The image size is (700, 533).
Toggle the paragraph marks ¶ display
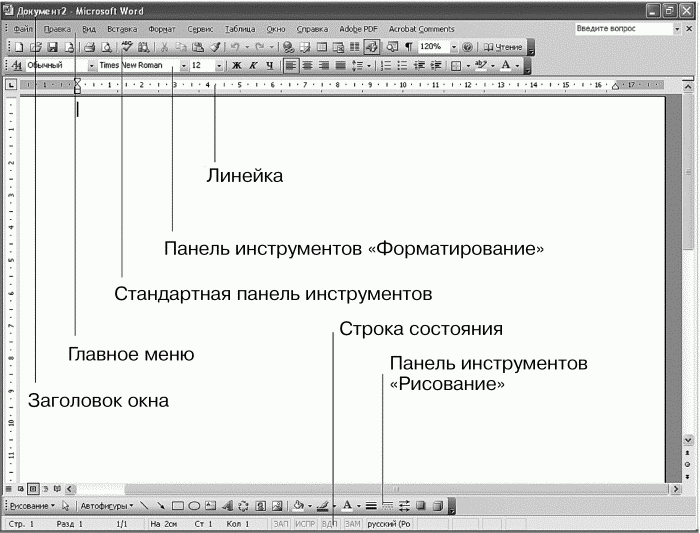pyautogui.click(x=408, y=47)
